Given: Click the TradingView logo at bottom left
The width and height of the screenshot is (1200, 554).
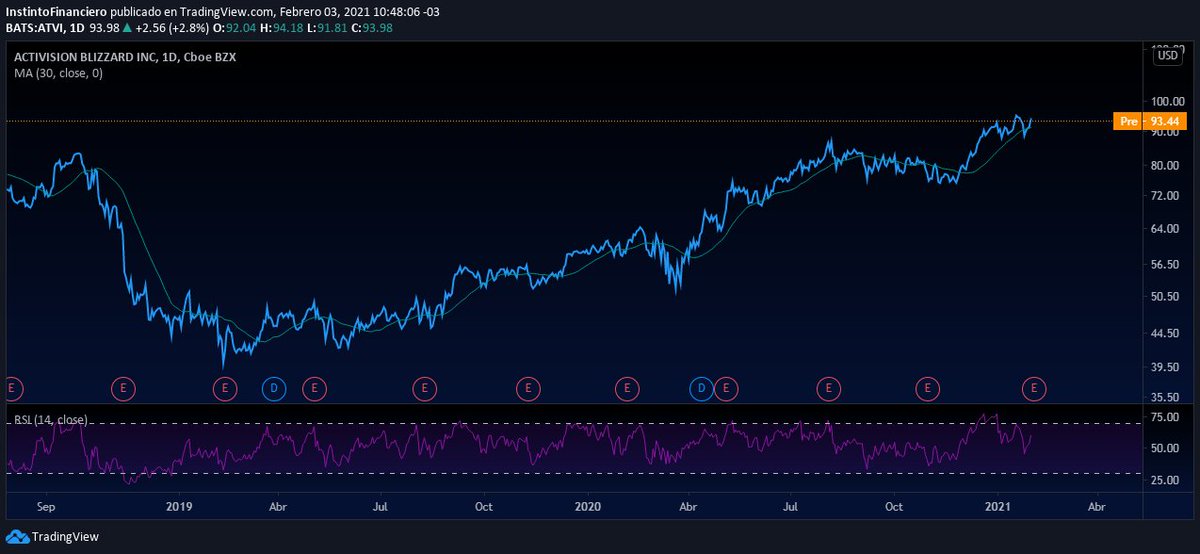Looking at the screenshot, I should pyautogui.click(x=52, y=537).
